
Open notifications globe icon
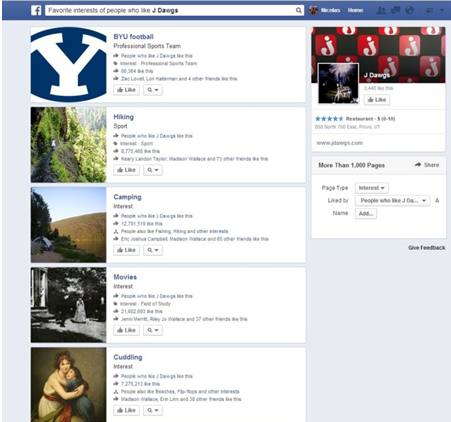click(410, 10)
